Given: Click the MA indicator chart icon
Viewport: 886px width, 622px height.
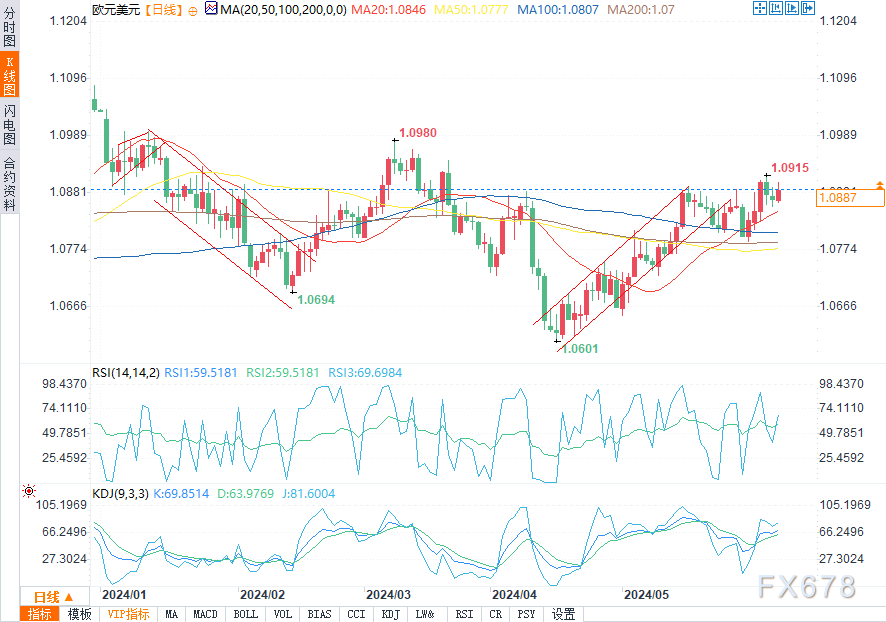Looking at the screenshot, I should [211, 8].
